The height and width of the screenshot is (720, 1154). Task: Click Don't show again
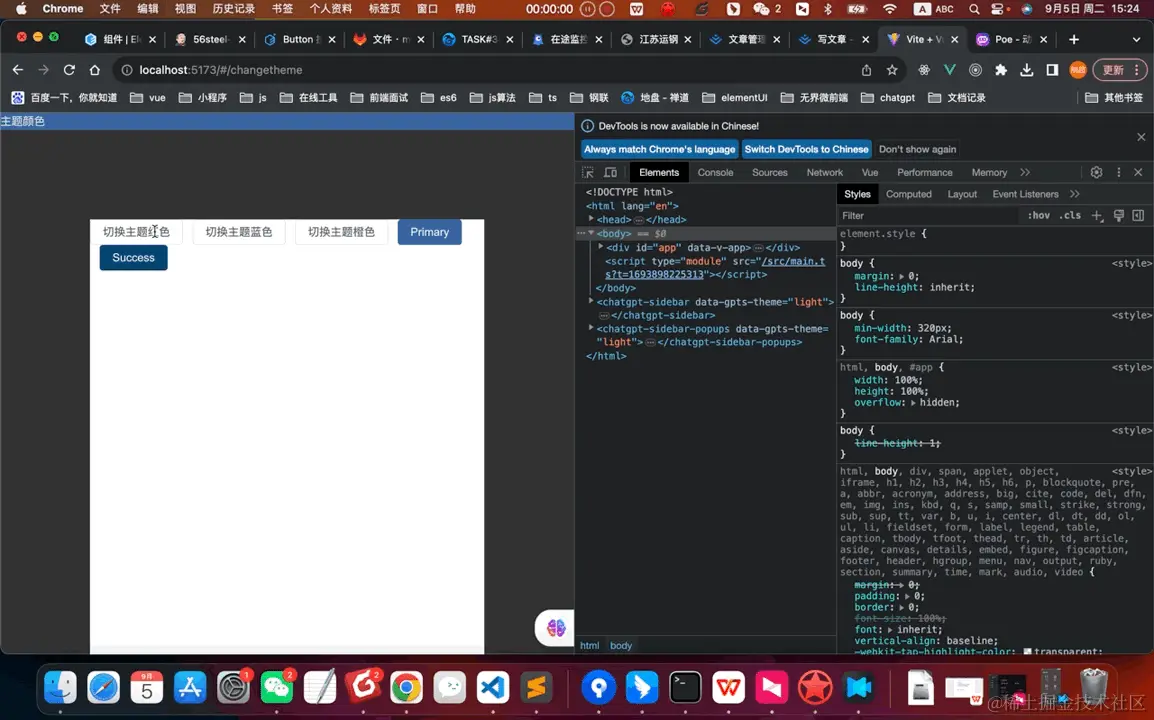coord(917,149)
